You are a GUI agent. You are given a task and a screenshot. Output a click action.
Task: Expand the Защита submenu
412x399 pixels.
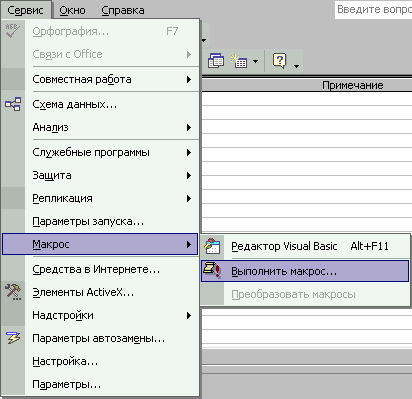[189, 175]
